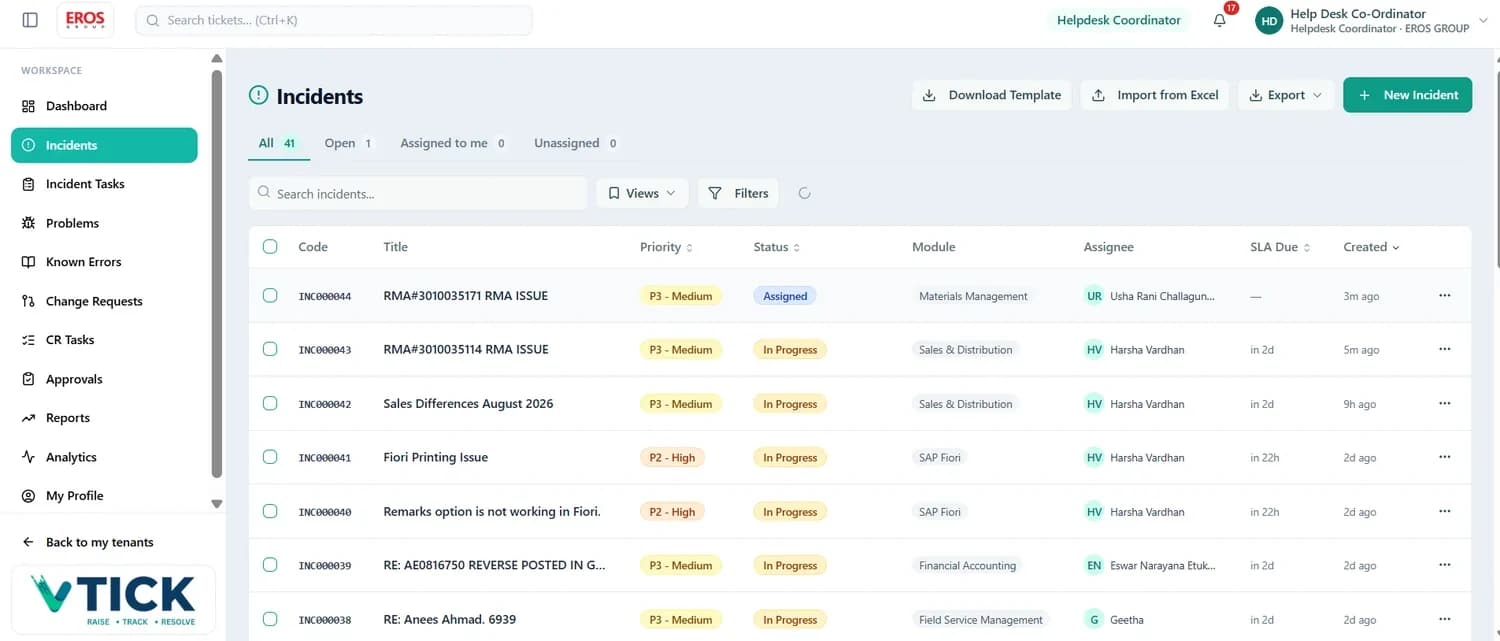Screen dimensions: 1500x641
Task: Click the Approvals clipboard-check icon
Action: [28, 379]
